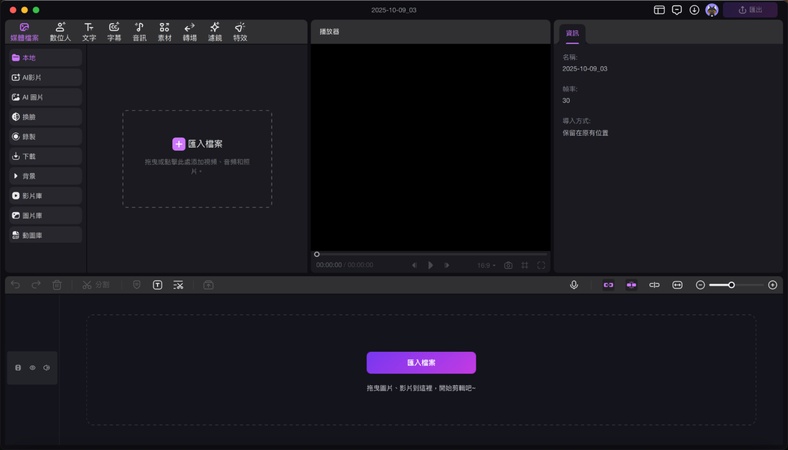Image resolution: width=788 pixels, height=450 pixels.
Task: Click the zoom out minus icon on timeline
Action: [700, 285]
